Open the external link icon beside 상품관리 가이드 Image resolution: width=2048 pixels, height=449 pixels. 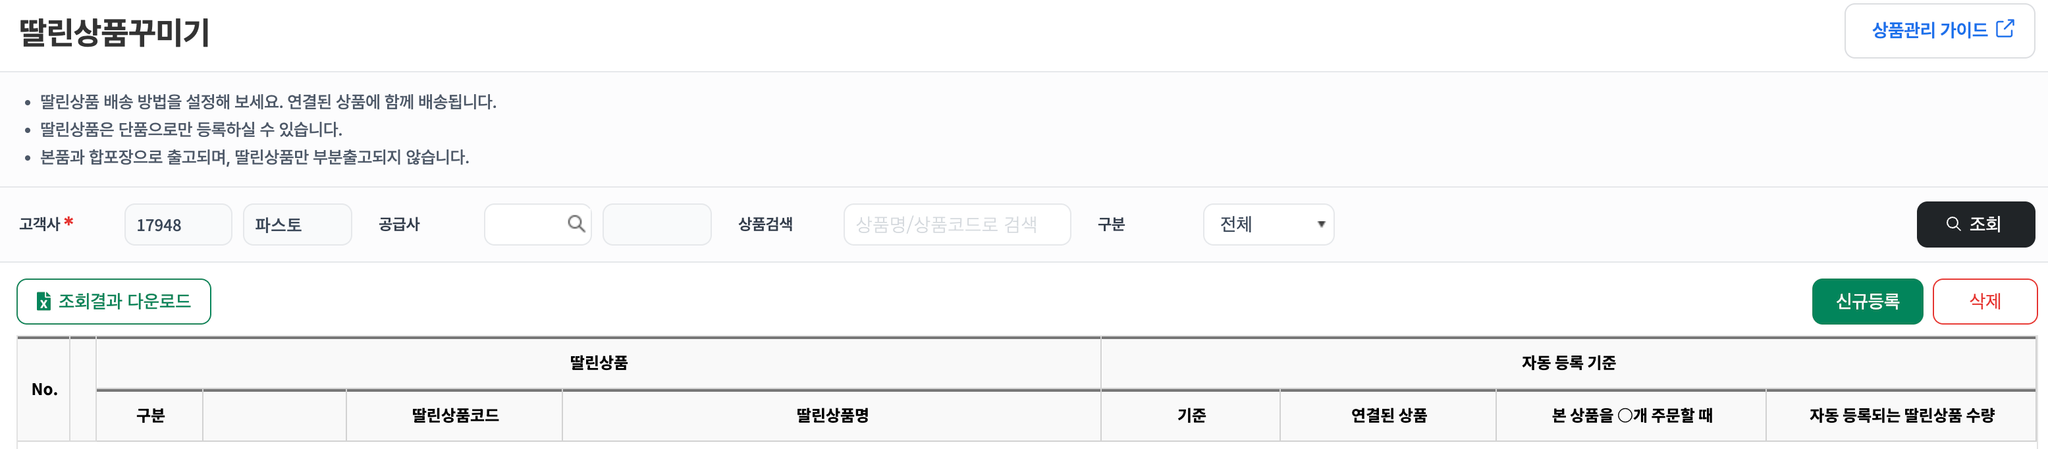2005,29
